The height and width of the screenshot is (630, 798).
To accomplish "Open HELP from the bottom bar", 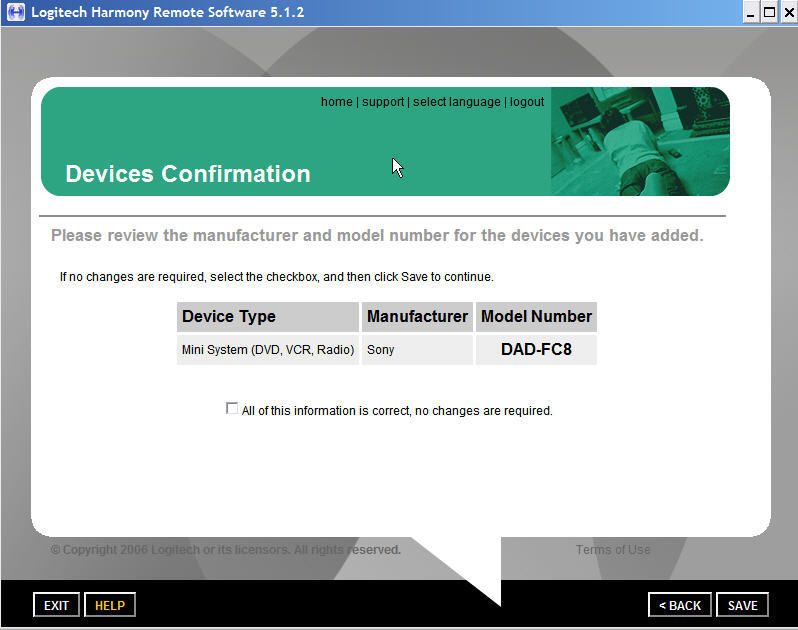I will (x=110, y=605).
